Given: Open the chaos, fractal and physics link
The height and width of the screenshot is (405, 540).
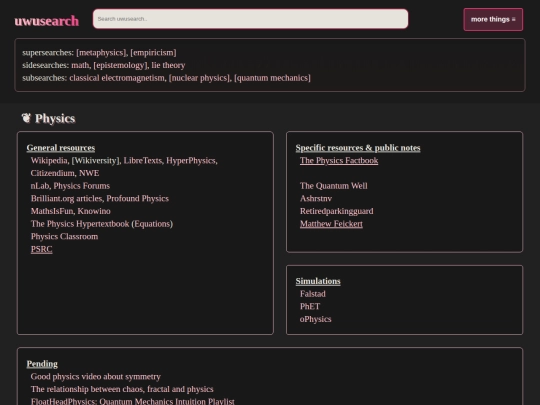Looking at the screenshot, I should coord(122,389).
